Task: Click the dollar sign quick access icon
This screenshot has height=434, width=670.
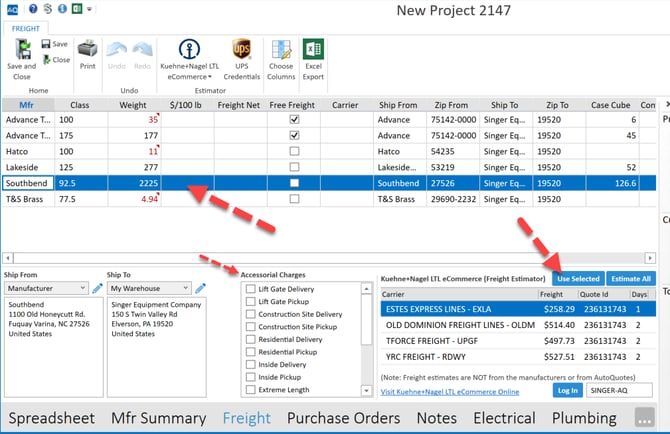Action: point(48,9)
